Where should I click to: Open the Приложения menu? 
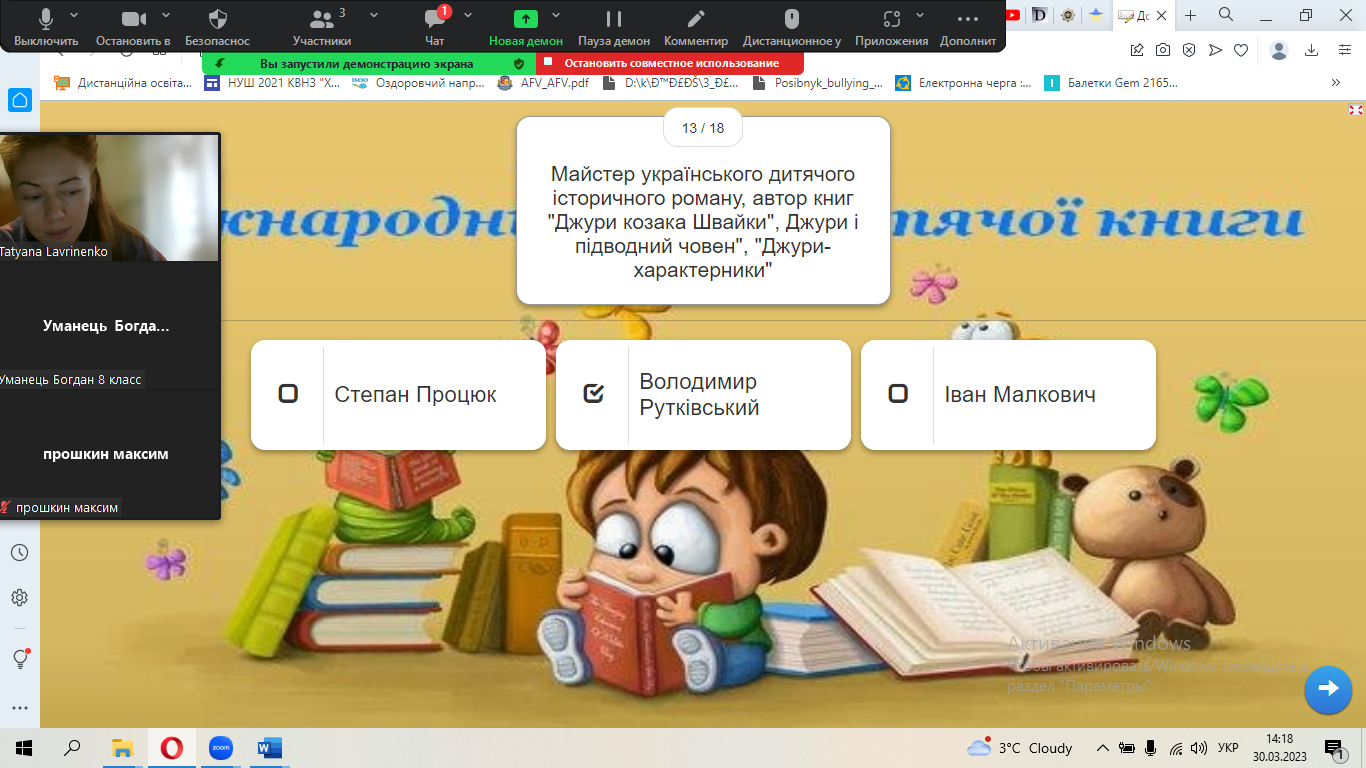click(892, 26)
